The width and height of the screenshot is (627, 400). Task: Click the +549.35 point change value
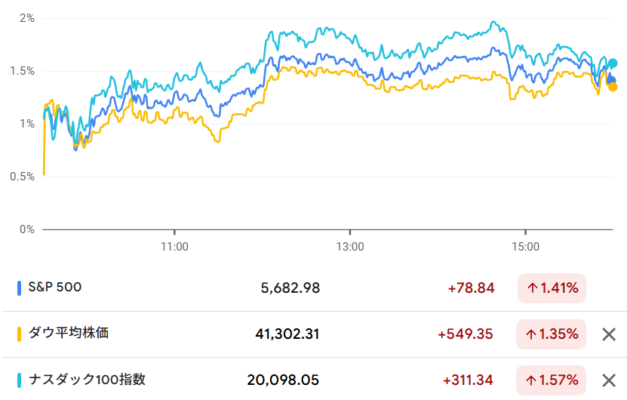coord(465,334)
